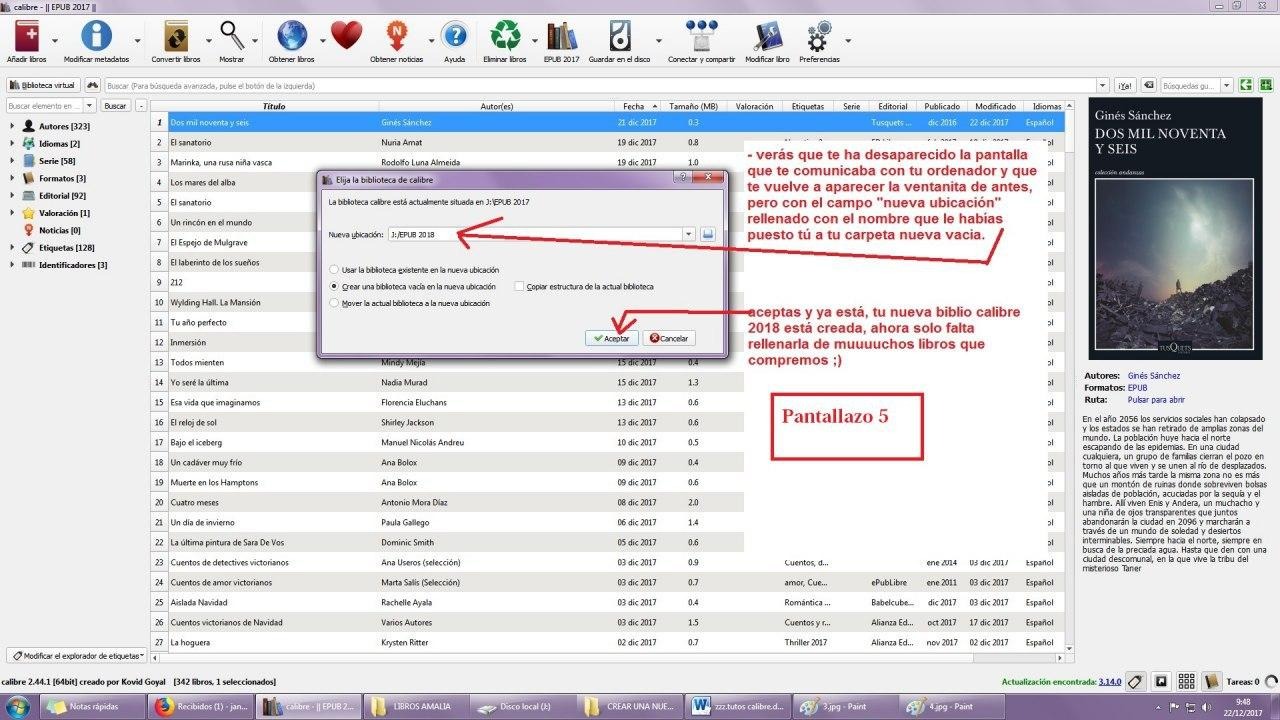Sort by the Fecha column header
Image resolution: width=1280 pixels, height=720 pixels.
637,106
